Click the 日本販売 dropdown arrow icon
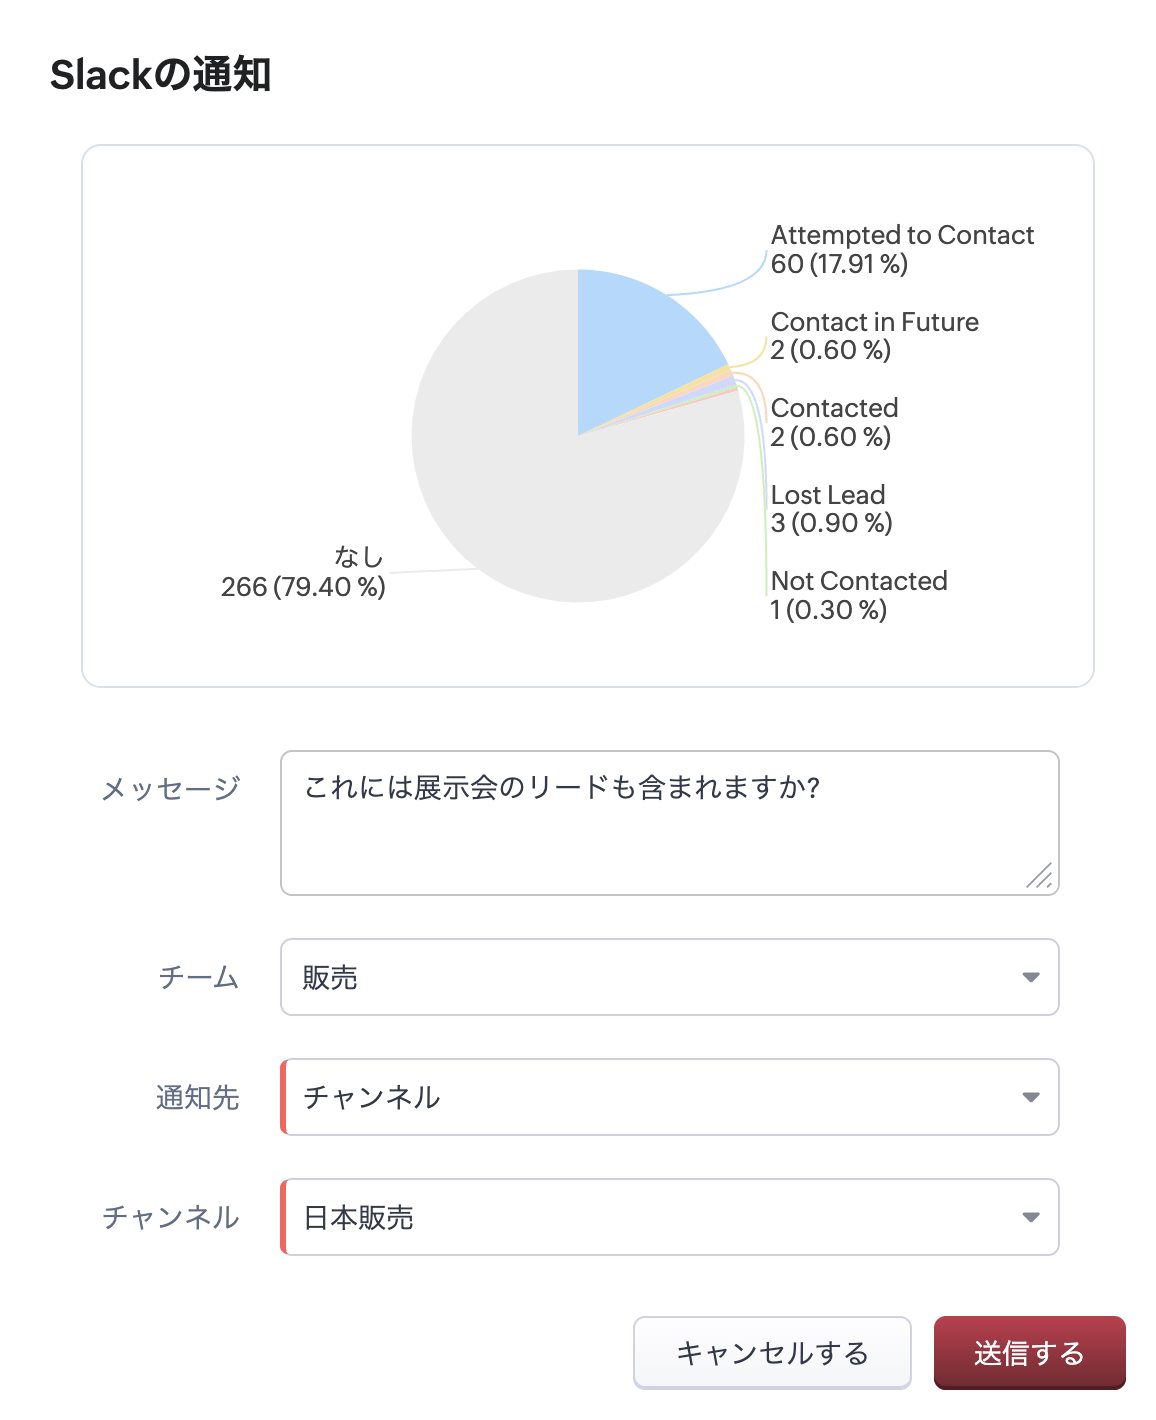Screen dimensions: 1156x1420 pos(1031,1217)
